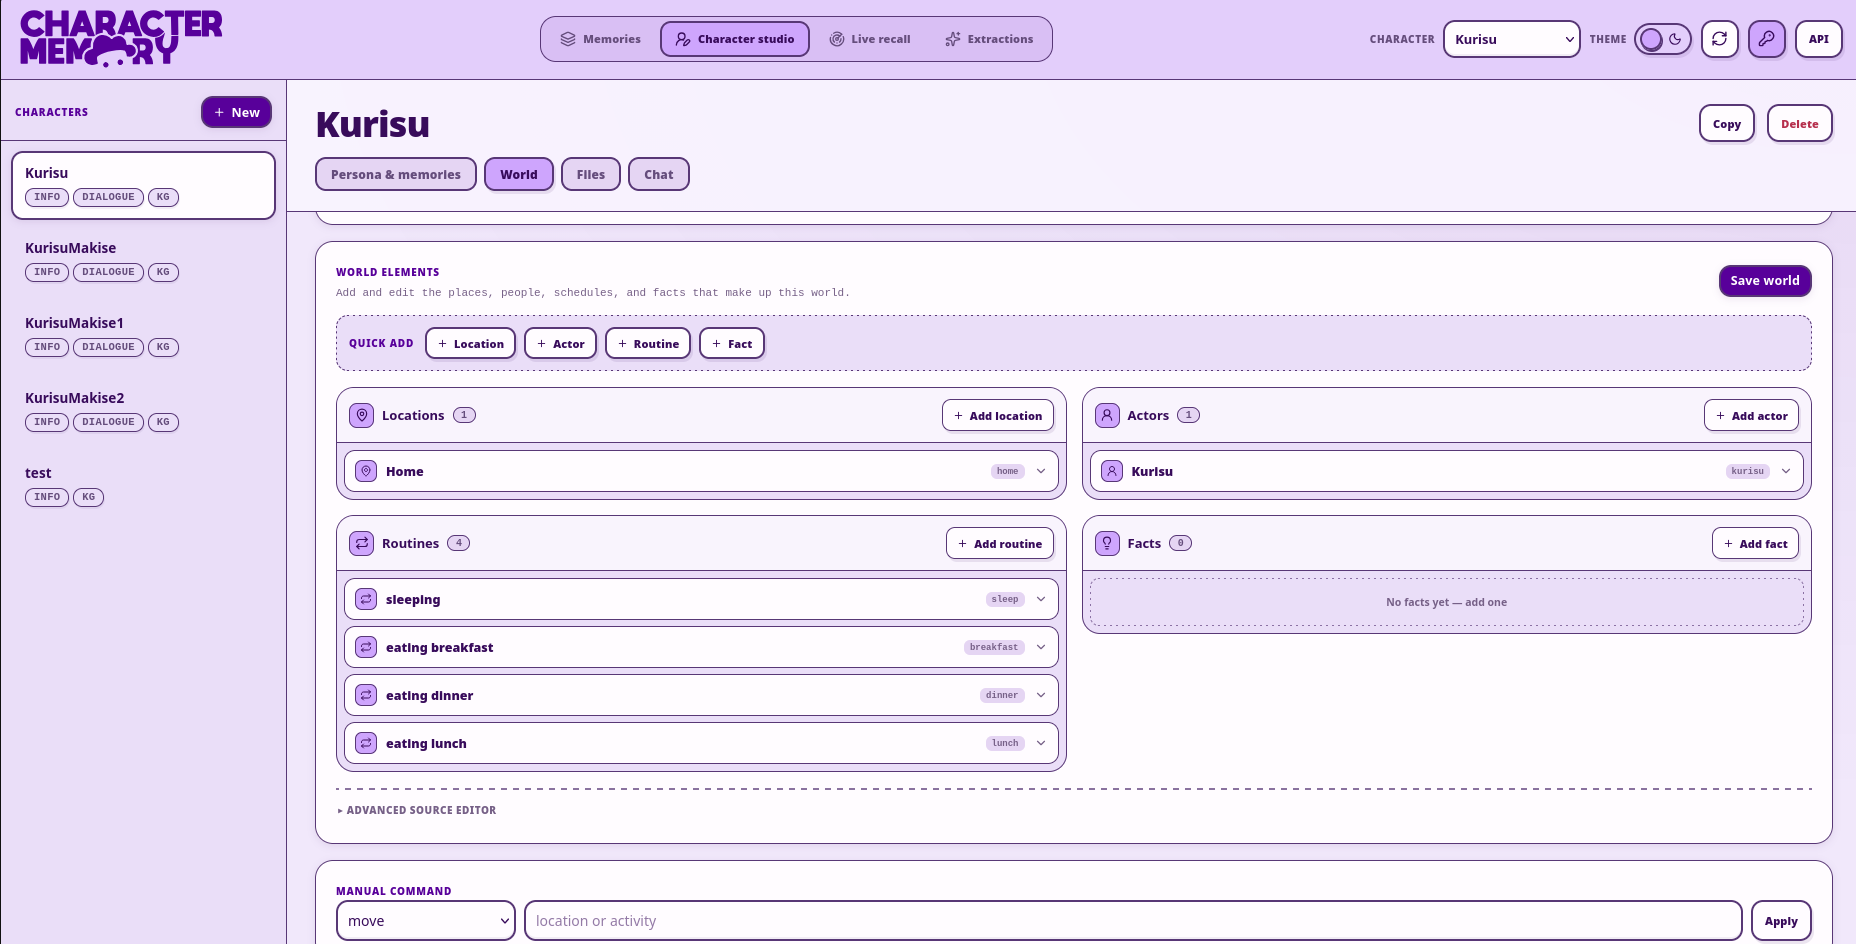Click the Locations section pin icon
Viewport: 1856px width, 944px height.
(x=362, y=415)
